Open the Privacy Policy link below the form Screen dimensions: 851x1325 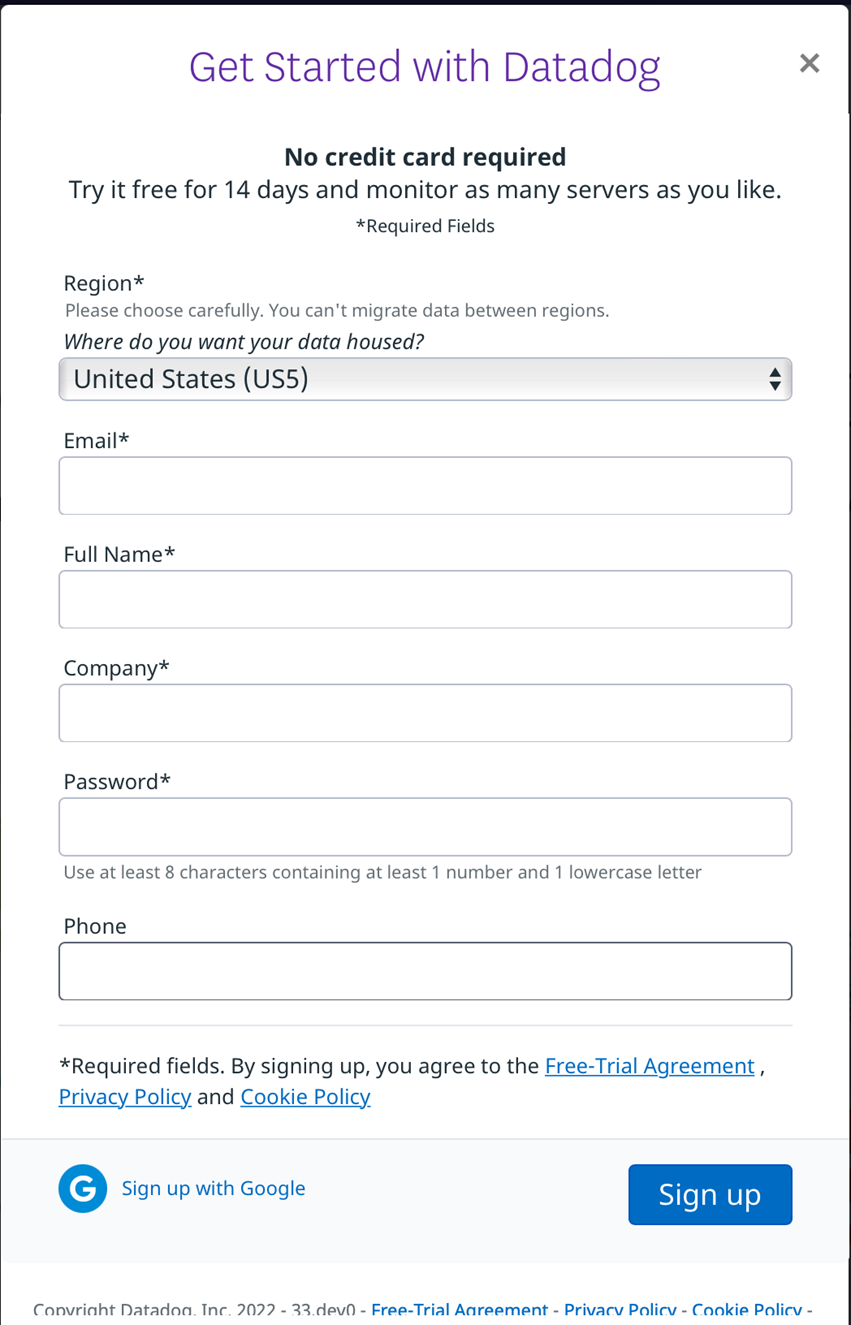(125, 1097)
